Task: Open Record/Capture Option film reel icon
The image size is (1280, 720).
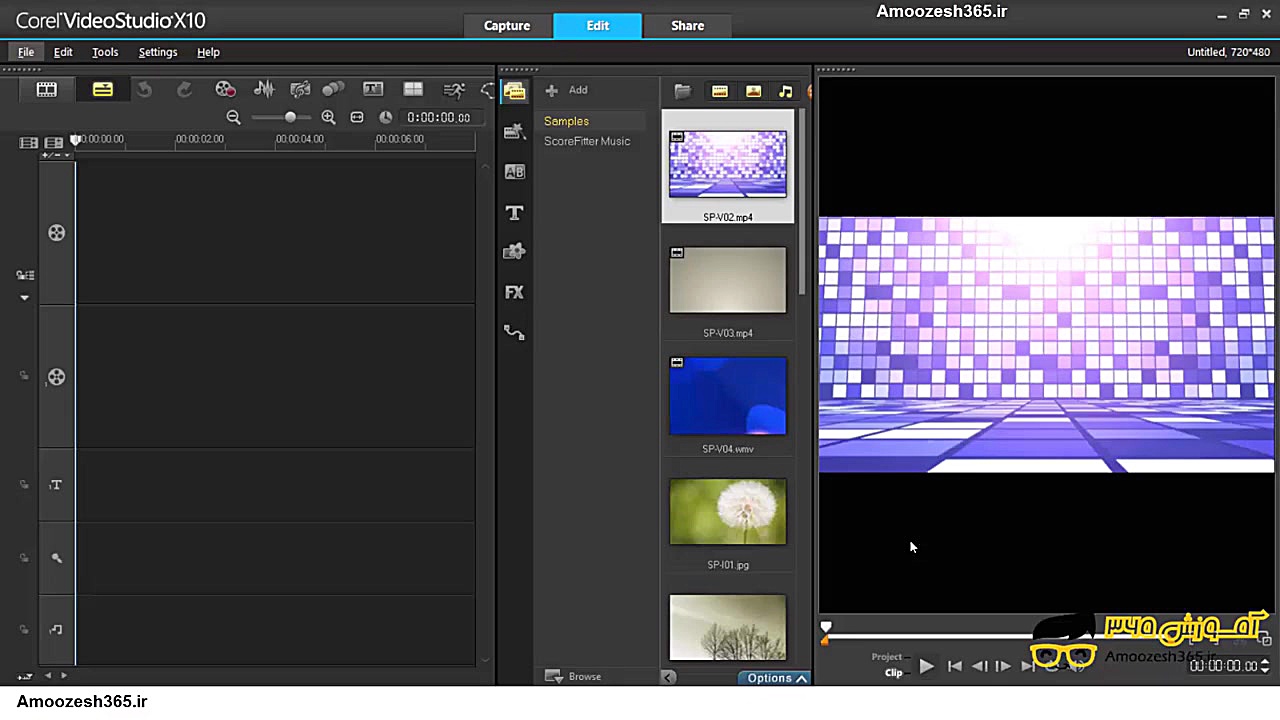Action: click(225, 90)
